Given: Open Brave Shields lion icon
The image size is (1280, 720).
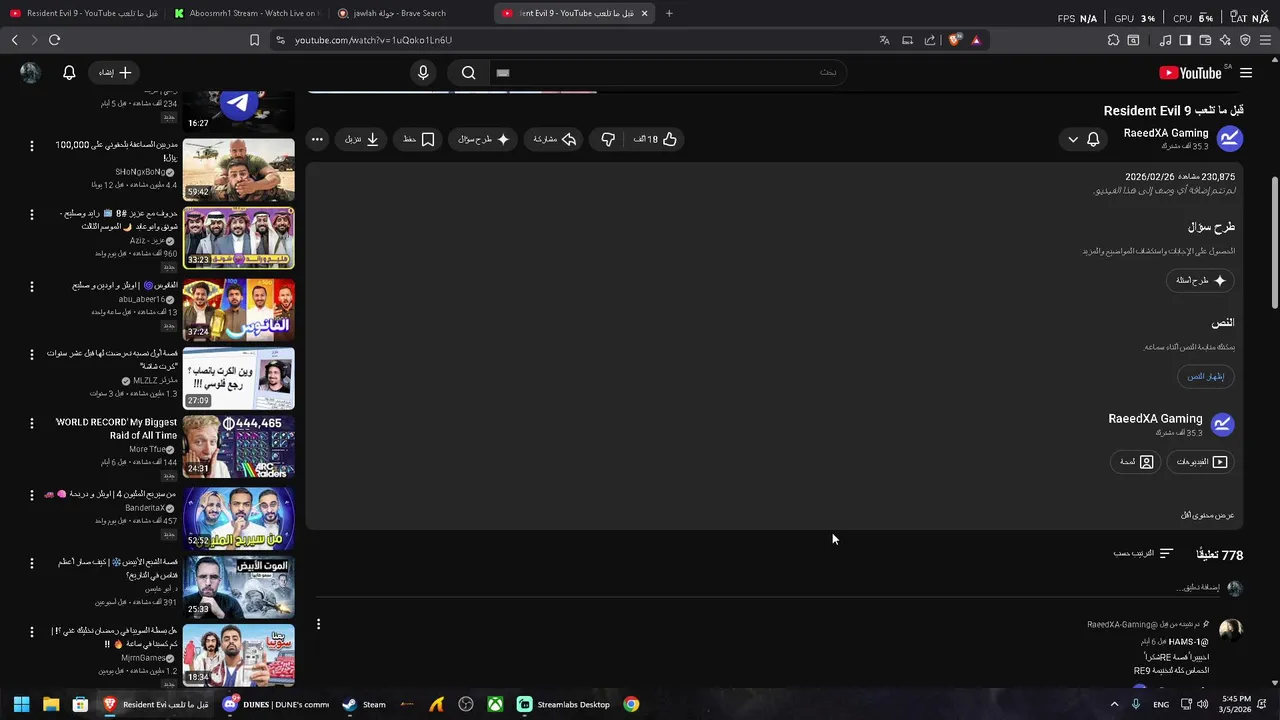Looking at the screenshot, I should (x=954, y=40).
